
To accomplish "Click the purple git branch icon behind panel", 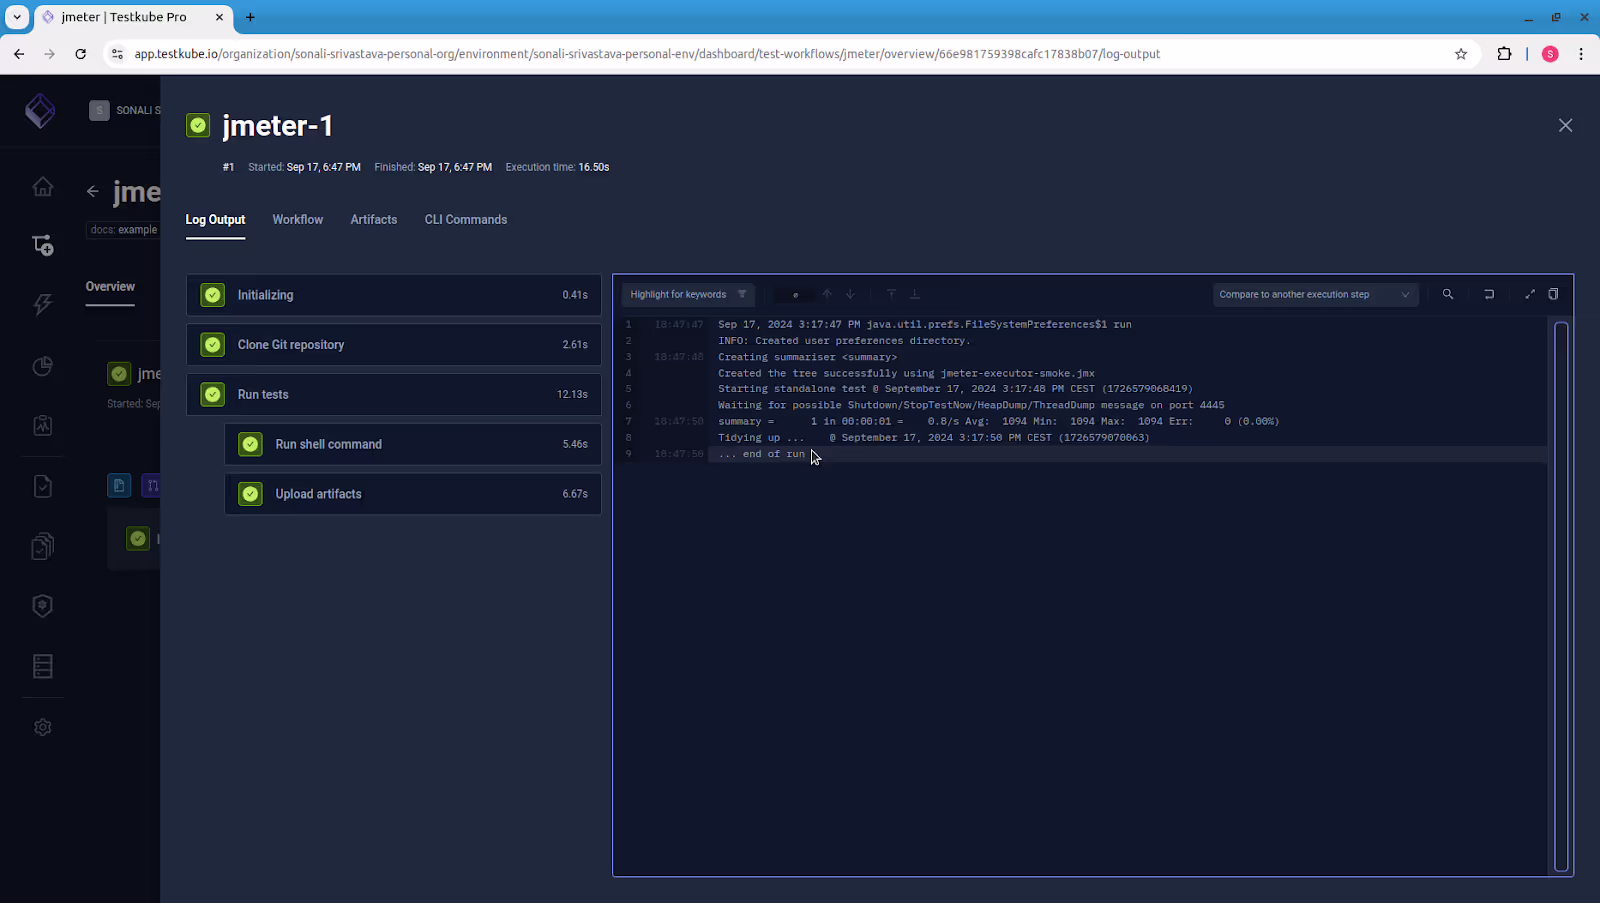I will pos(151,486).
